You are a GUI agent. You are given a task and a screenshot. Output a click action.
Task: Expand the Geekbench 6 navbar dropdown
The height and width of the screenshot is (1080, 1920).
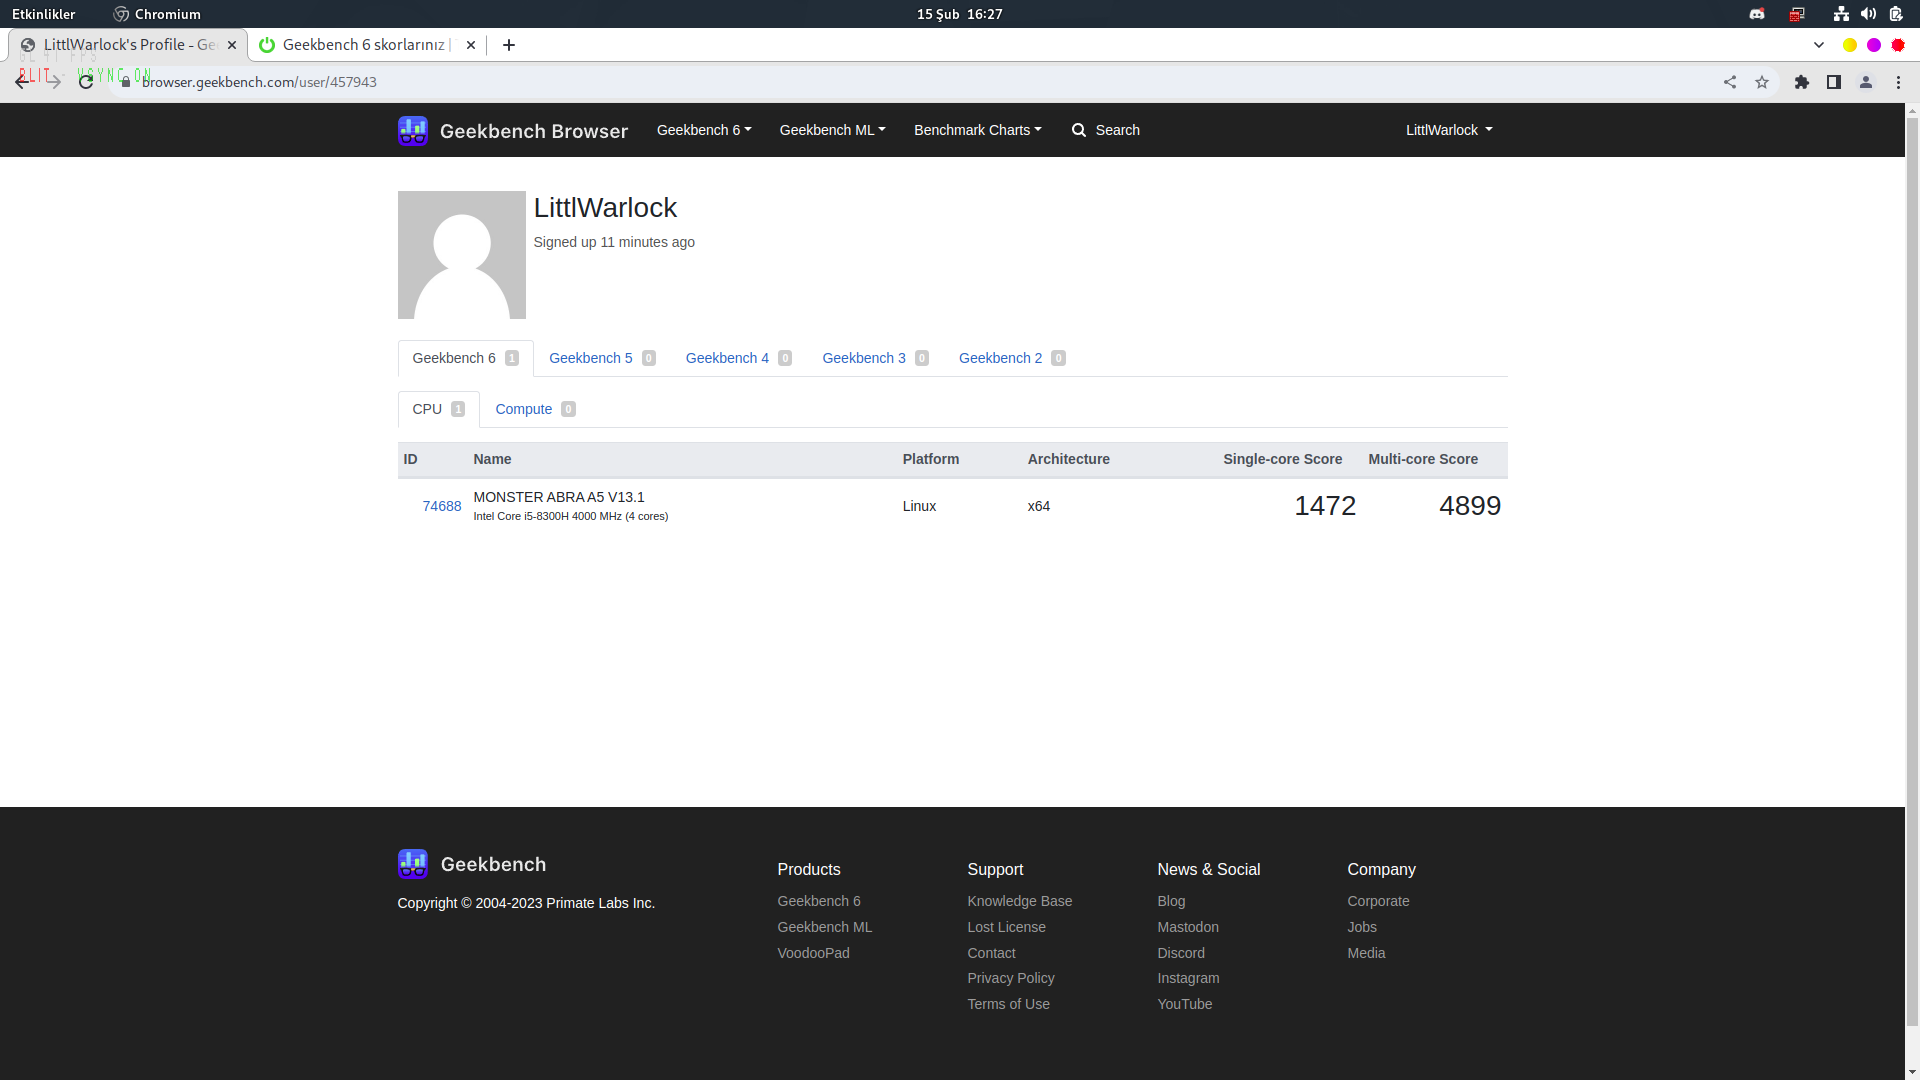click(704, 130)
